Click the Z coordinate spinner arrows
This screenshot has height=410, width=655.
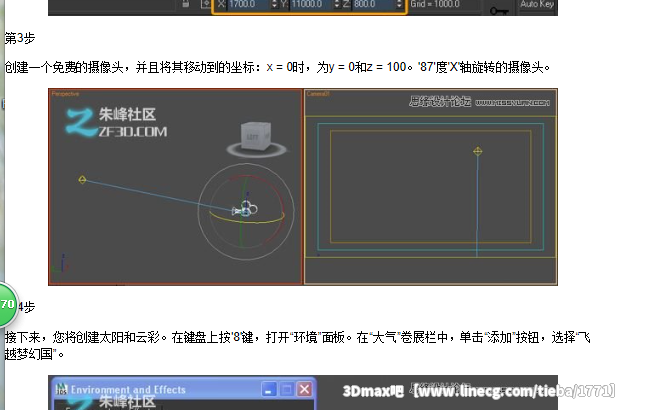399,4
